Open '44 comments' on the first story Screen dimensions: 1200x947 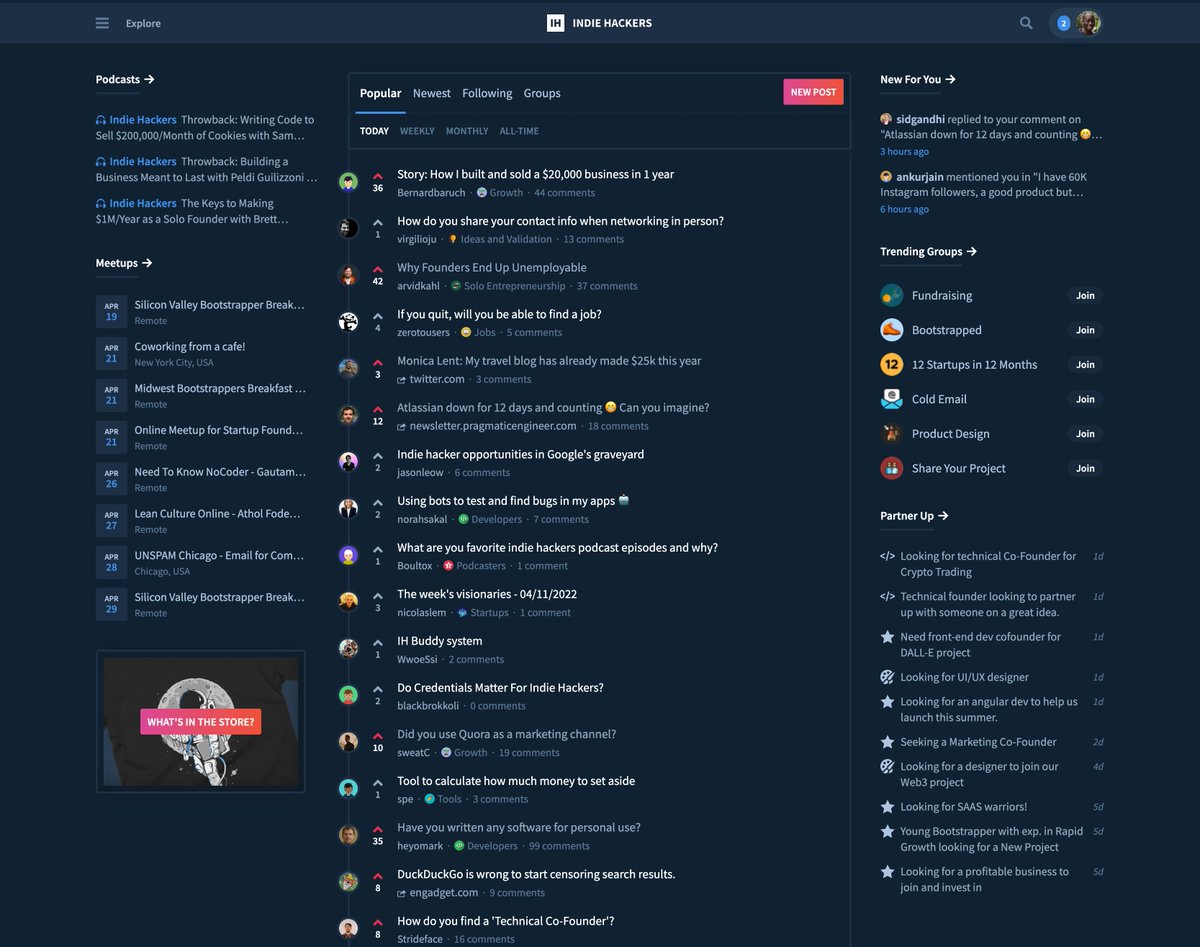pos(564,193)
